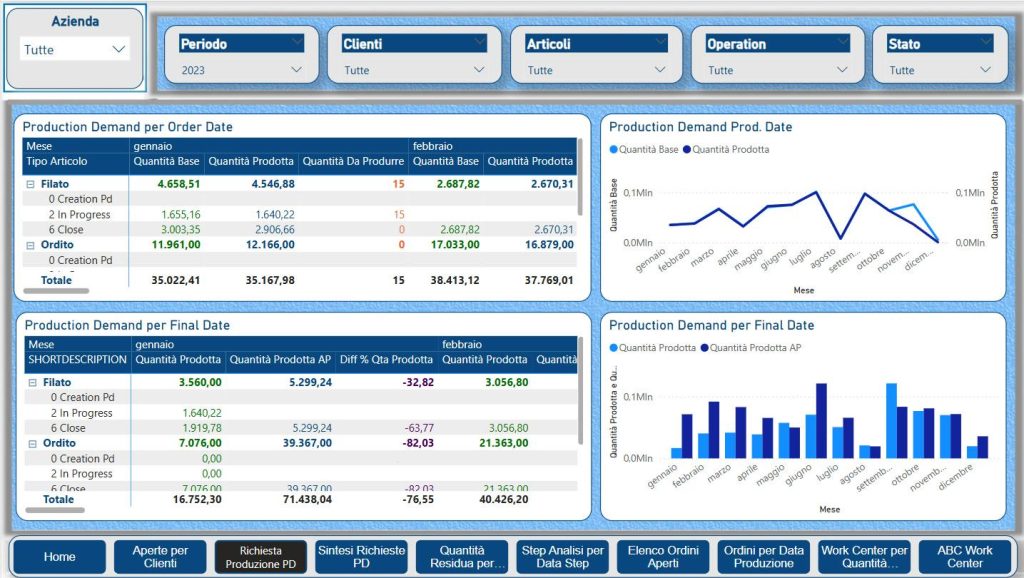Navigate to ABC Work Center page
The width and height of the screenshot is (1024, 578).
964,557
